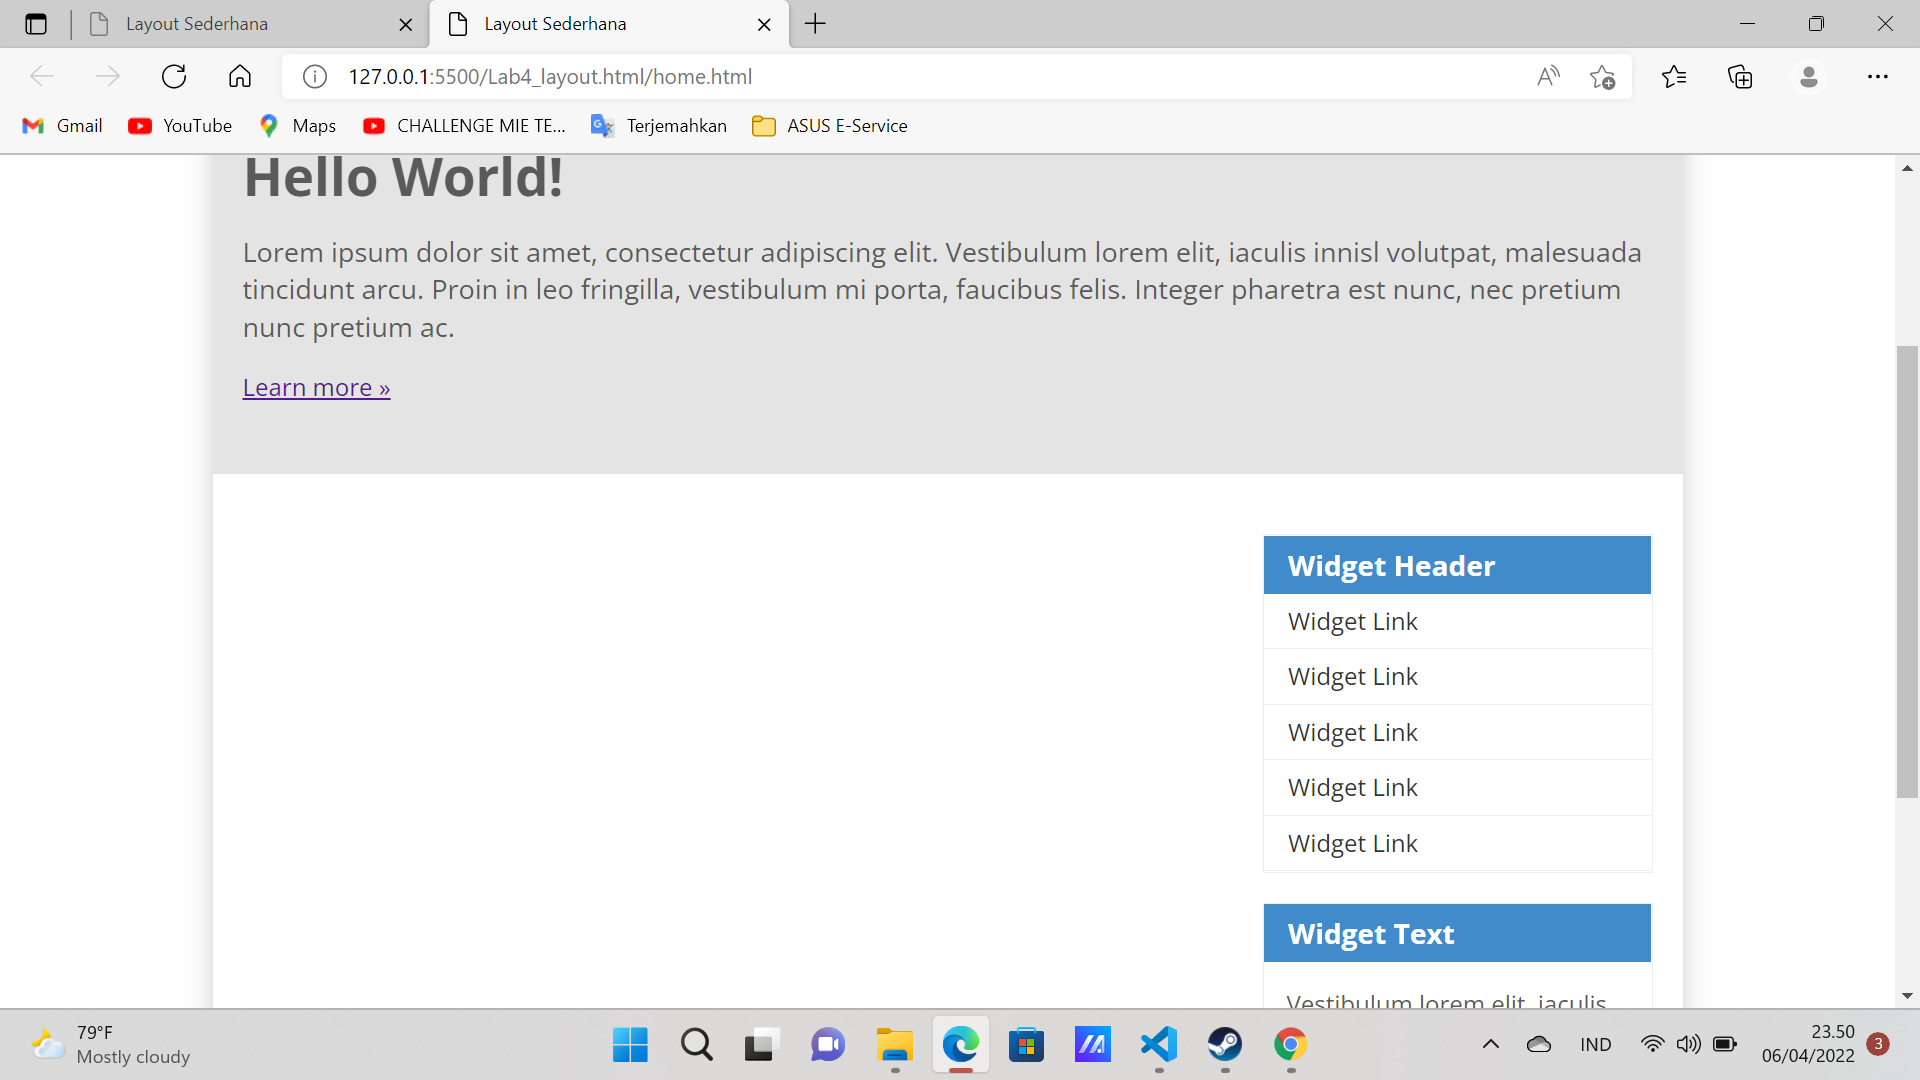Click the Learn more » link
This screenshot has width=1920, height=1080.
316,388
